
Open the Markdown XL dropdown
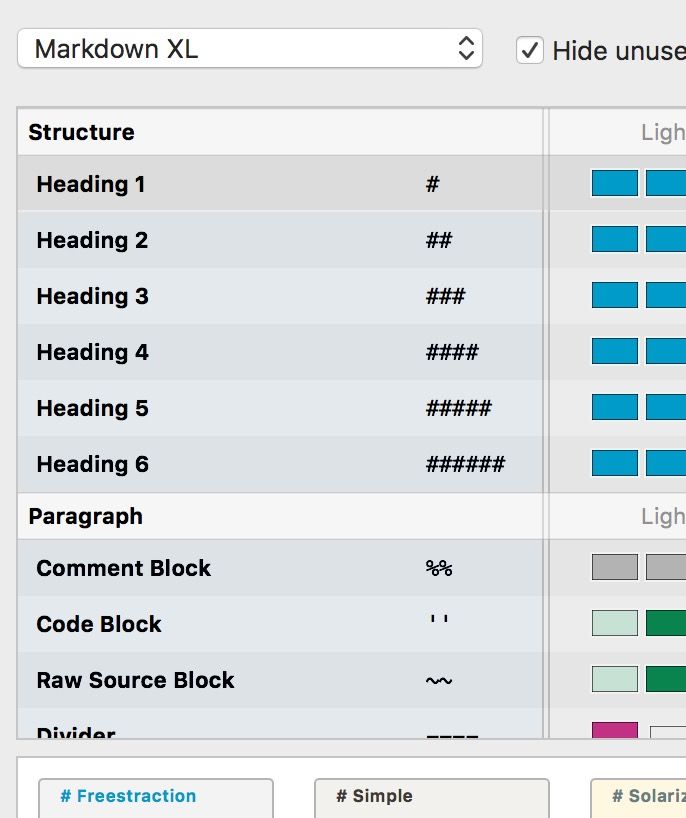tap(249, 48)
